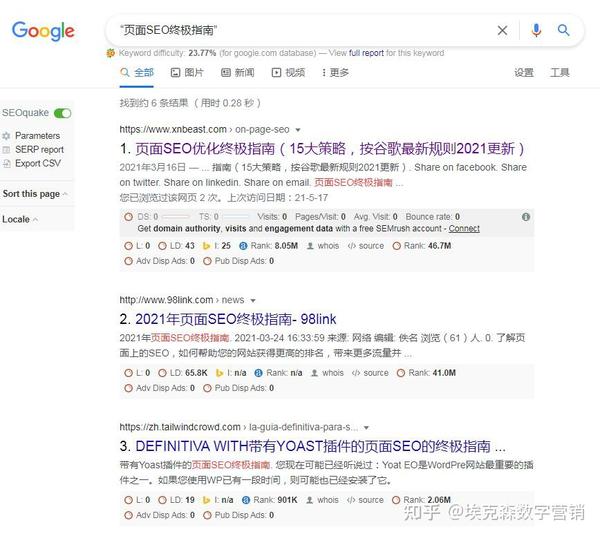Click the Alexa Rank 8.05M icon
This screenshot has height=536, width=600.
(x=243, y=246)
